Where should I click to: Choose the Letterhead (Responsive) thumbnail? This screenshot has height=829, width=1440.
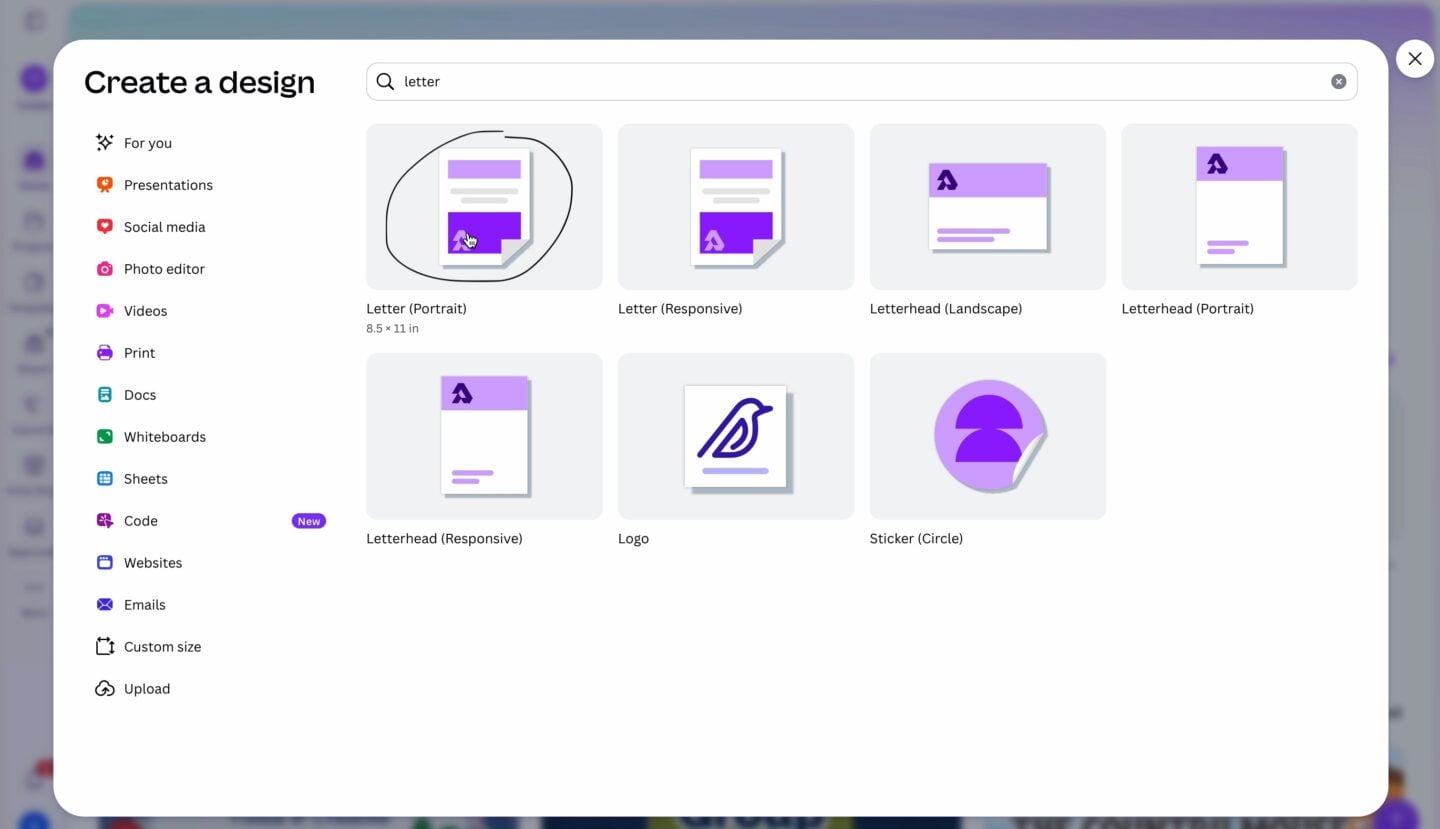click(484, 436)
